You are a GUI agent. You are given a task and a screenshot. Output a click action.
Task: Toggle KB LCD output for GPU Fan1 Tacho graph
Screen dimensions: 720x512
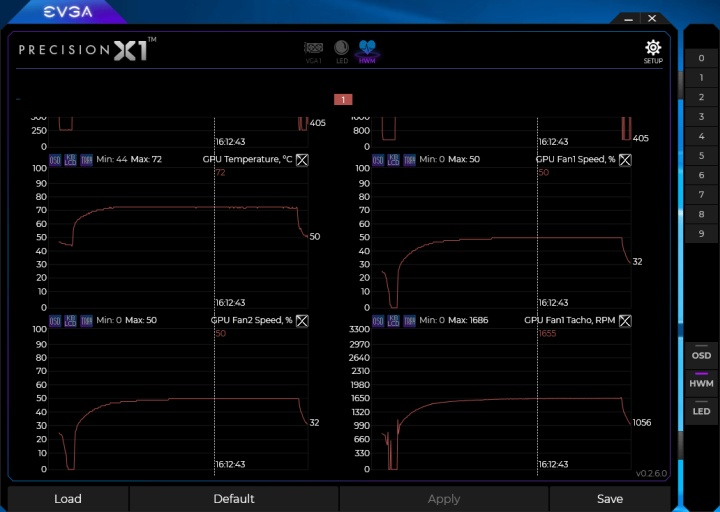click(x=394, y=321)
